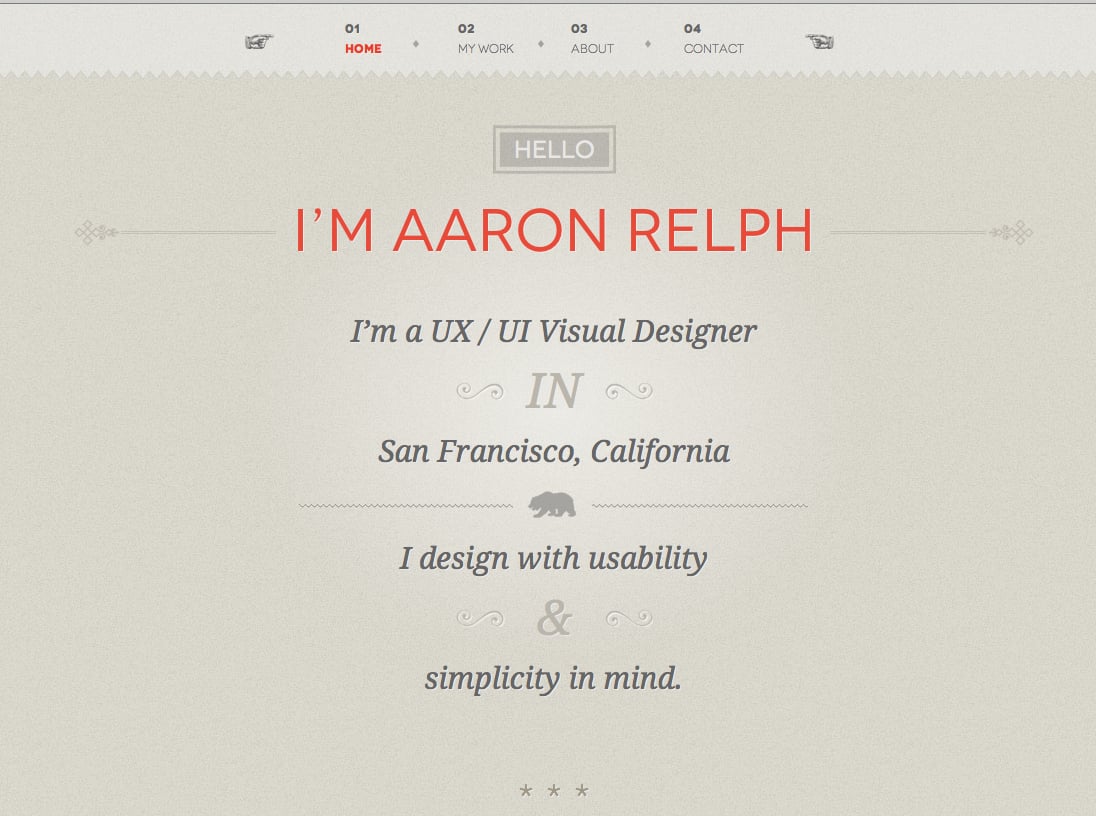
Task: Click the 'I'M AARON RELPH' headline
Action: pos(553,230)
